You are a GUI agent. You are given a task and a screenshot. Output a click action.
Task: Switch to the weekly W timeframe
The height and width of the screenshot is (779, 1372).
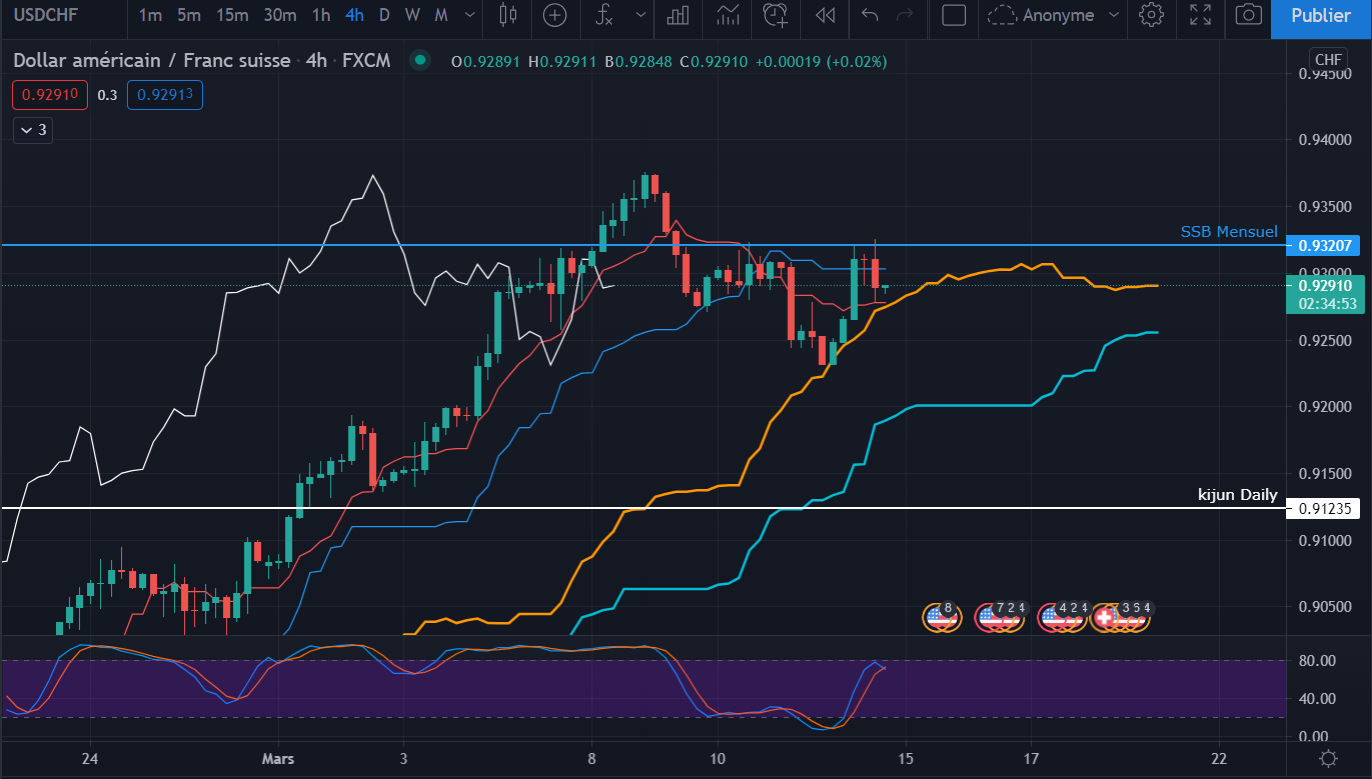tap(412, 15)
